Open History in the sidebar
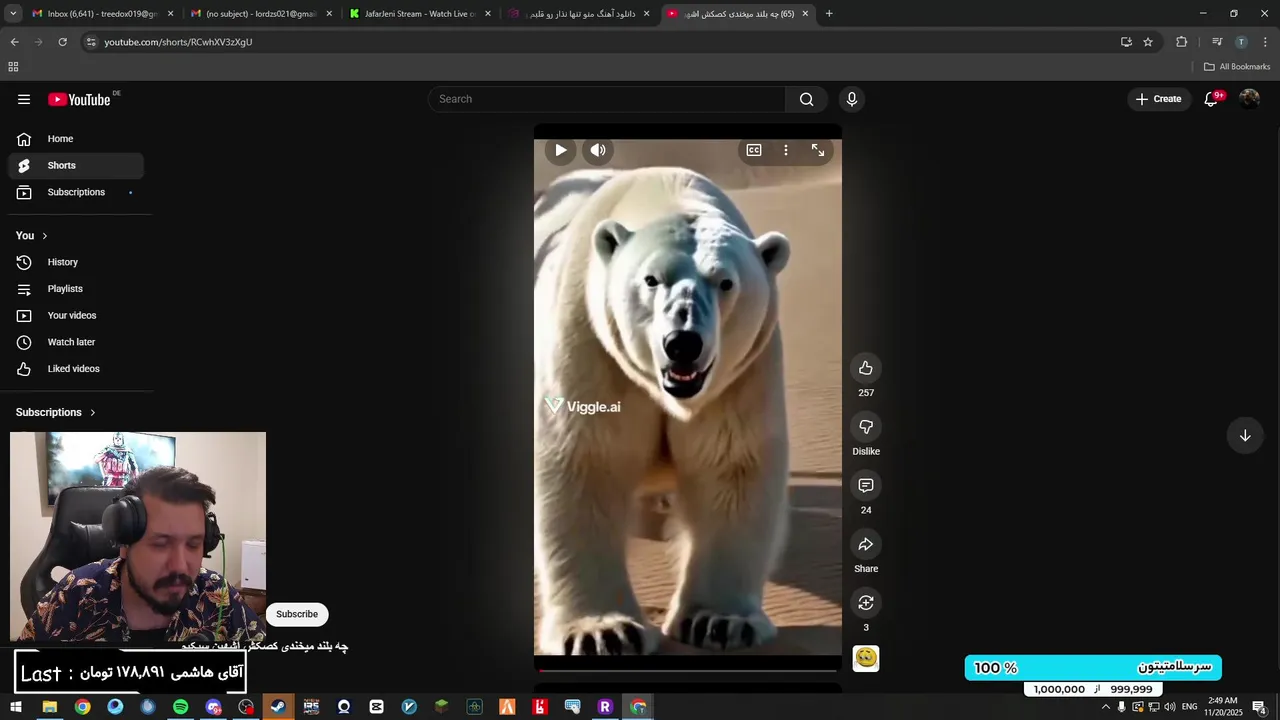The width and height of the screenshot is (1280, 720). coord(76,262)
